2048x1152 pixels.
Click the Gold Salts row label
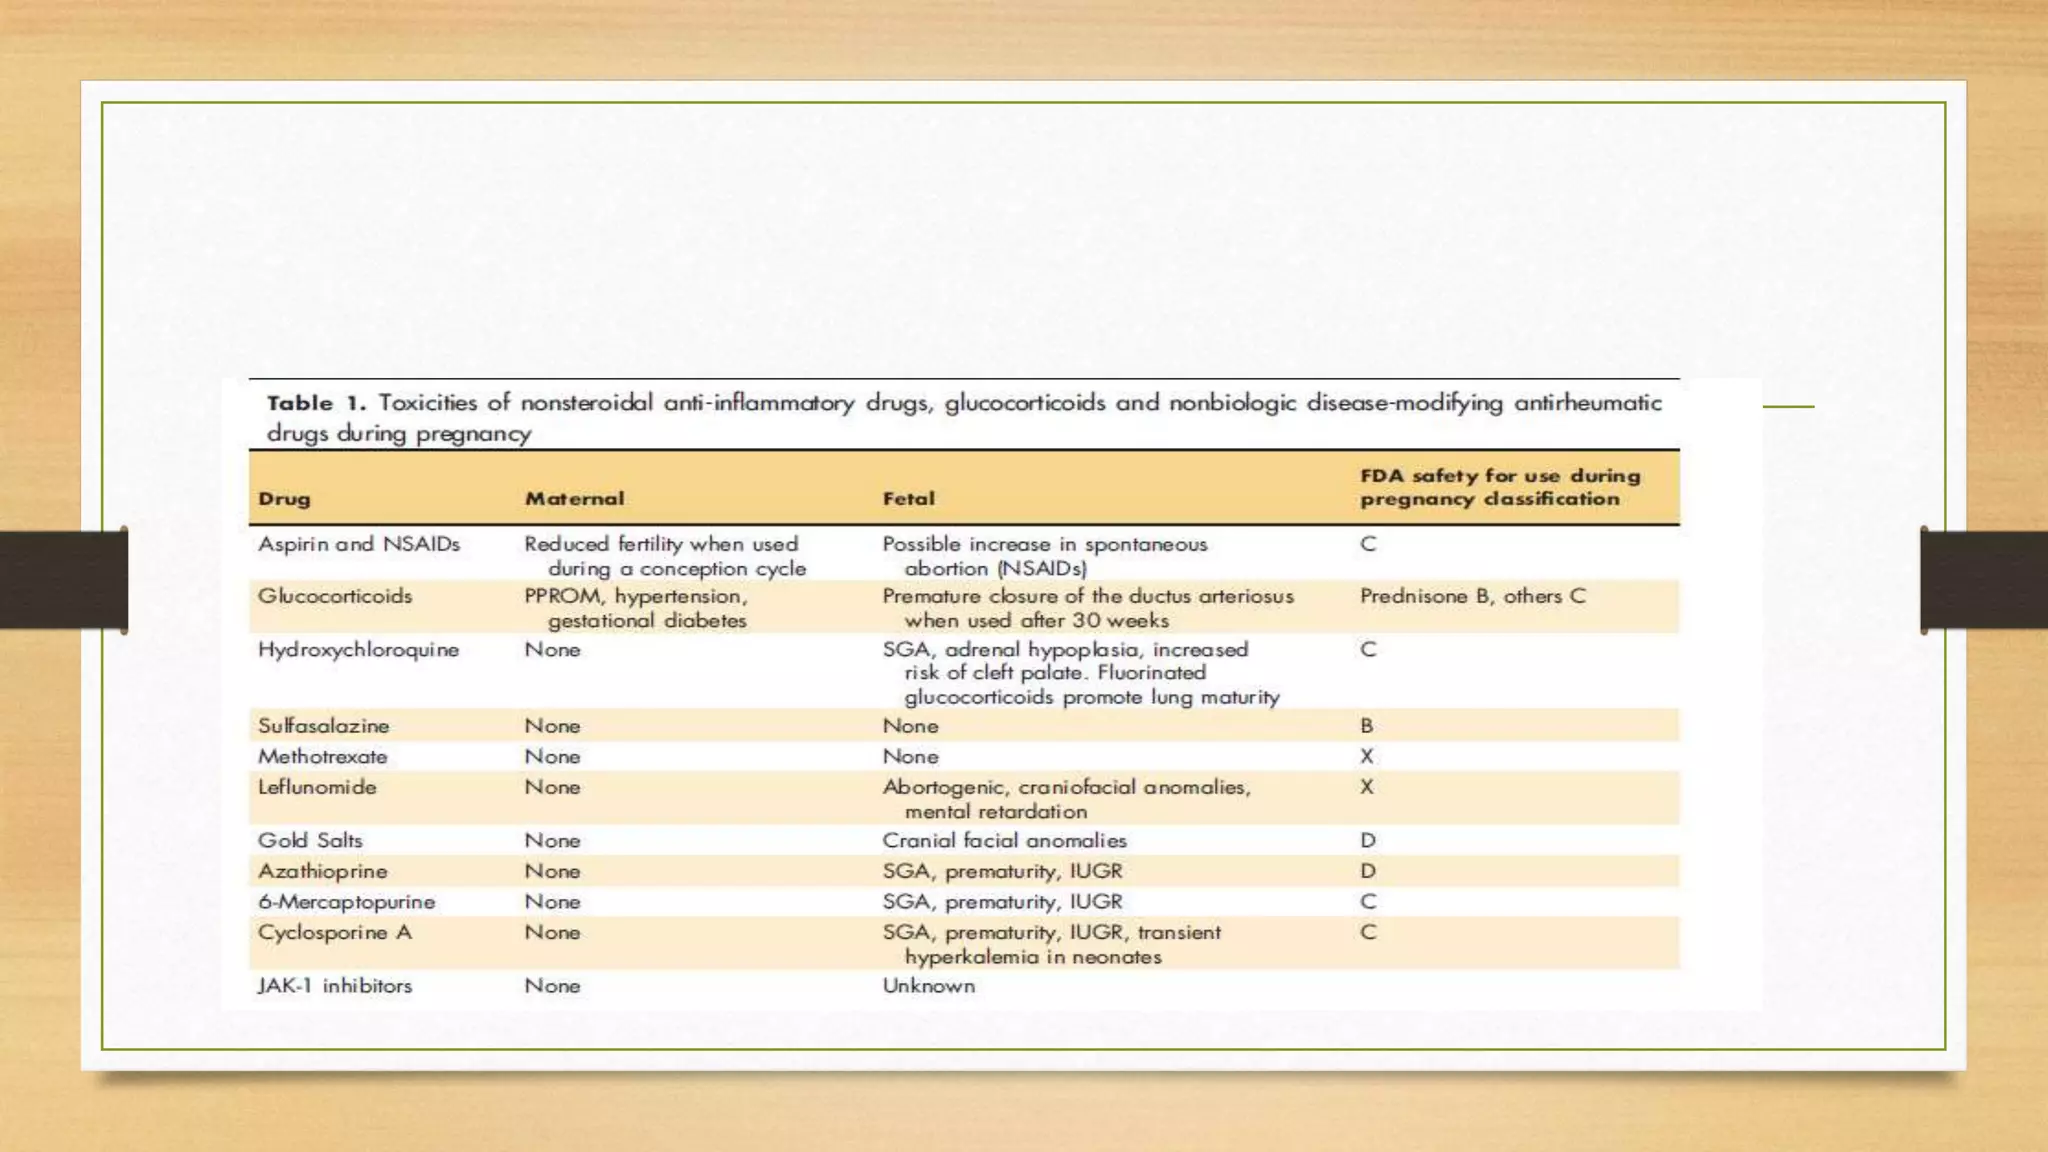[x=310, y=841]
